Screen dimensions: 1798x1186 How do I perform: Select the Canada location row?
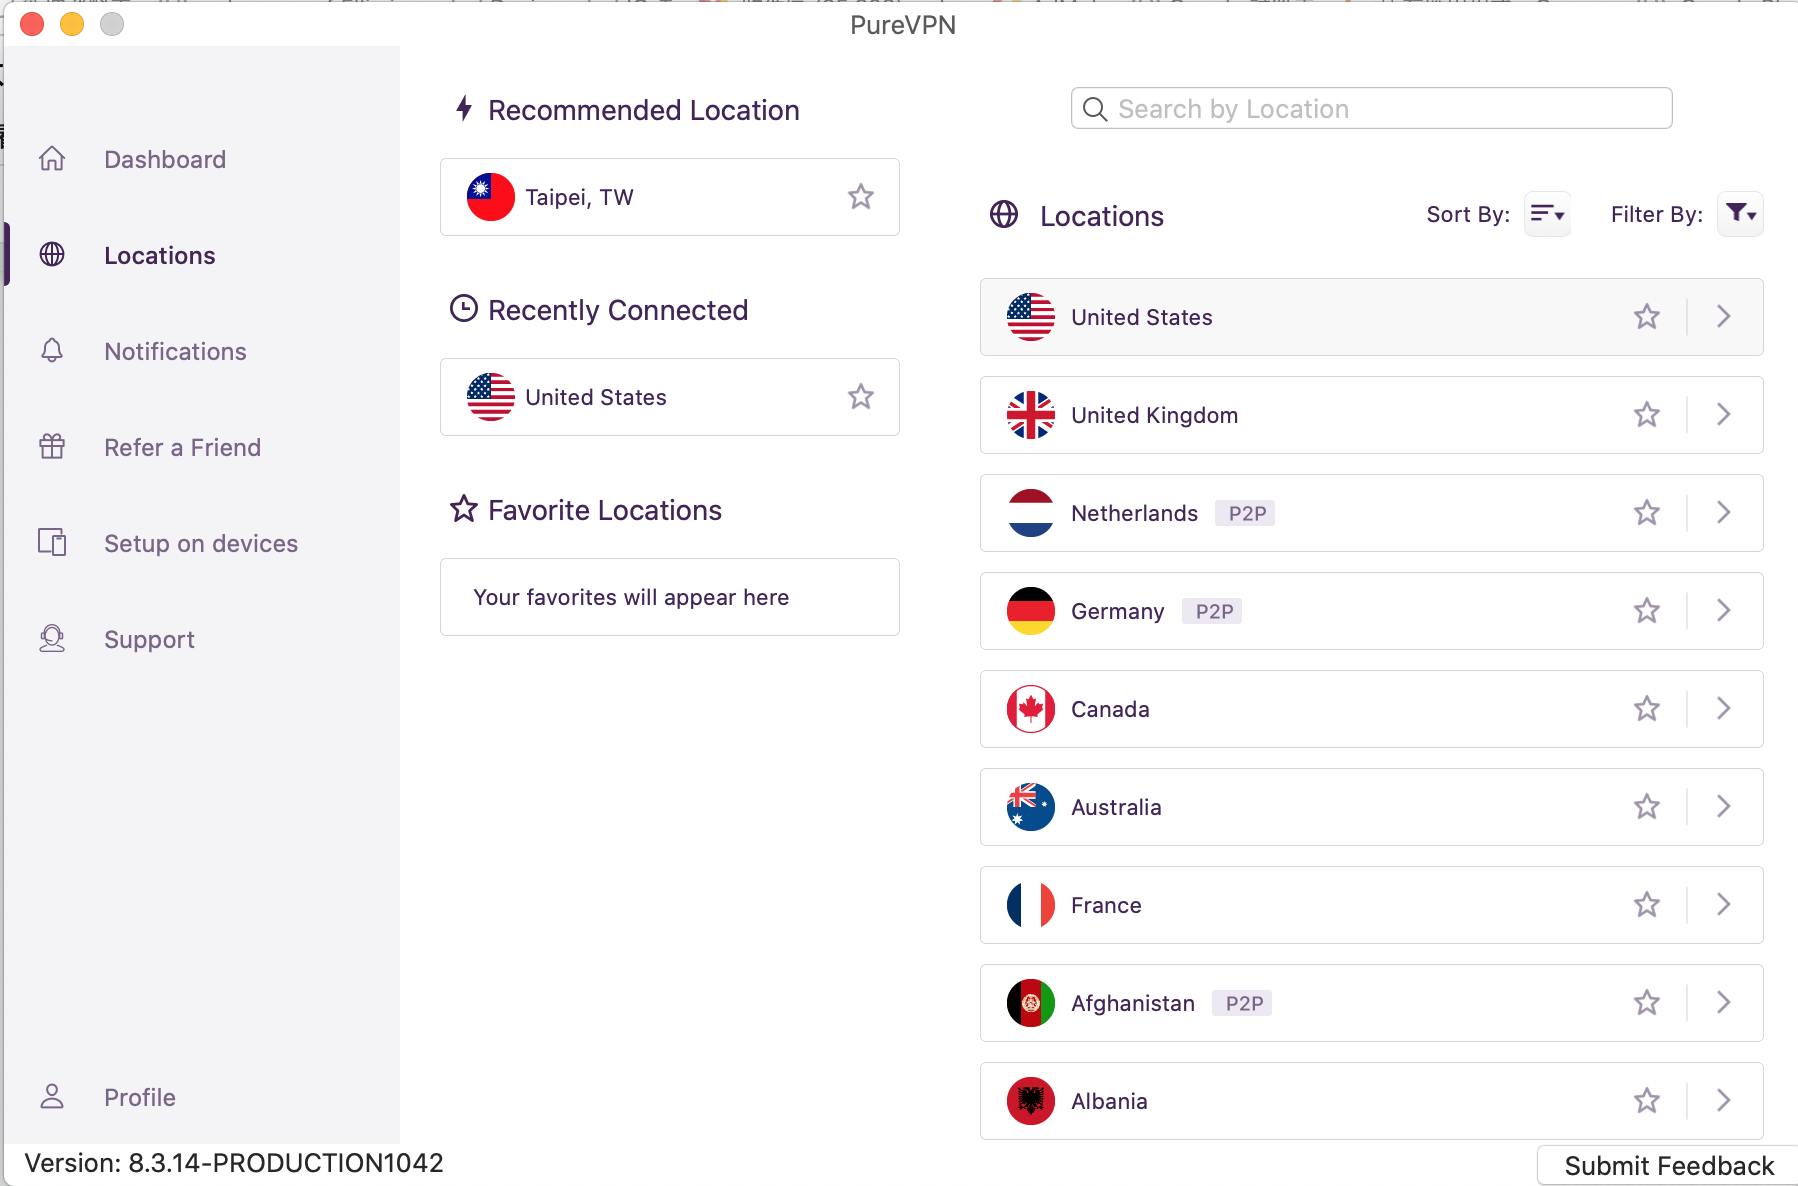(1372, 709)
